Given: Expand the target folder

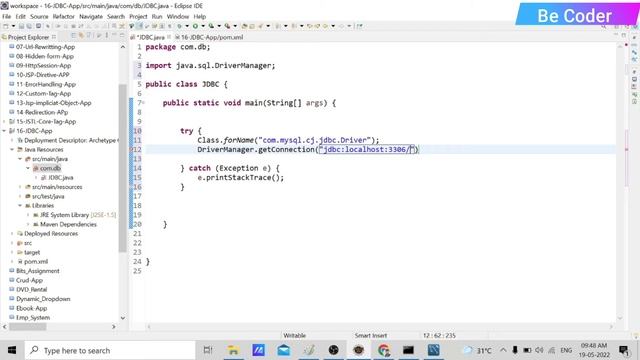Looking at the screenshot, I should click(12, 252).
